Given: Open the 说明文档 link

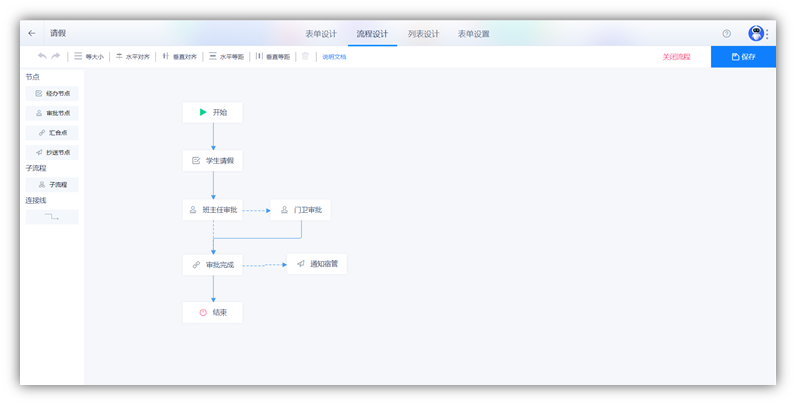Looking at the screenshot, I should [334, 57].
